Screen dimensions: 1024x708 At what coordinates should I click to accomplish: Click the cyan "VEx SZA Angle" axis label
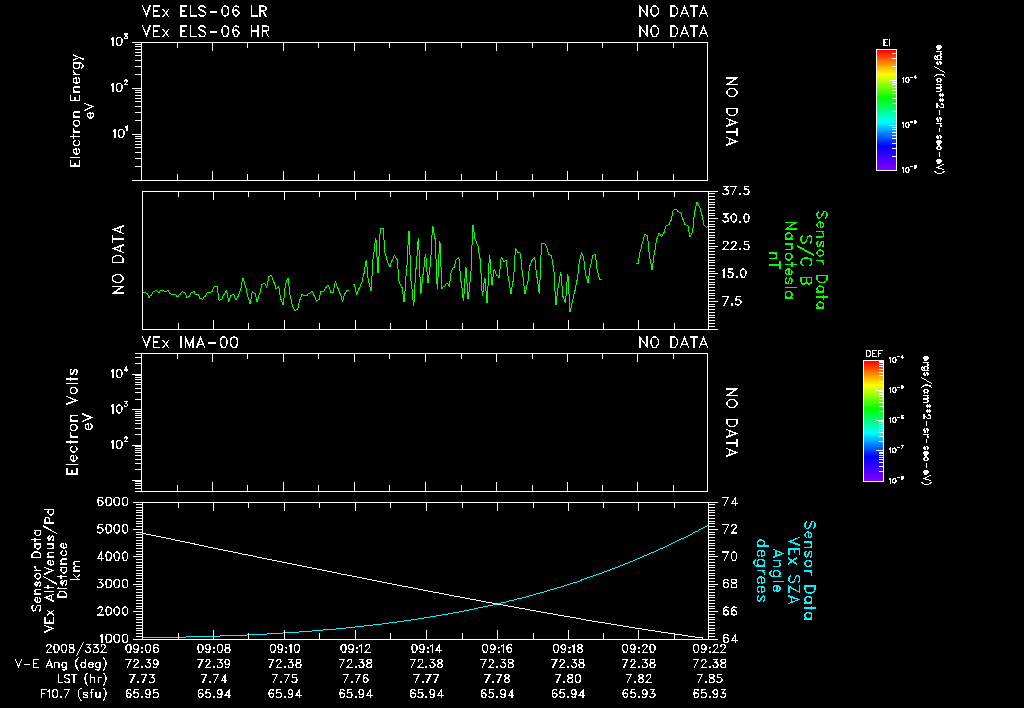tap(784, 571)
